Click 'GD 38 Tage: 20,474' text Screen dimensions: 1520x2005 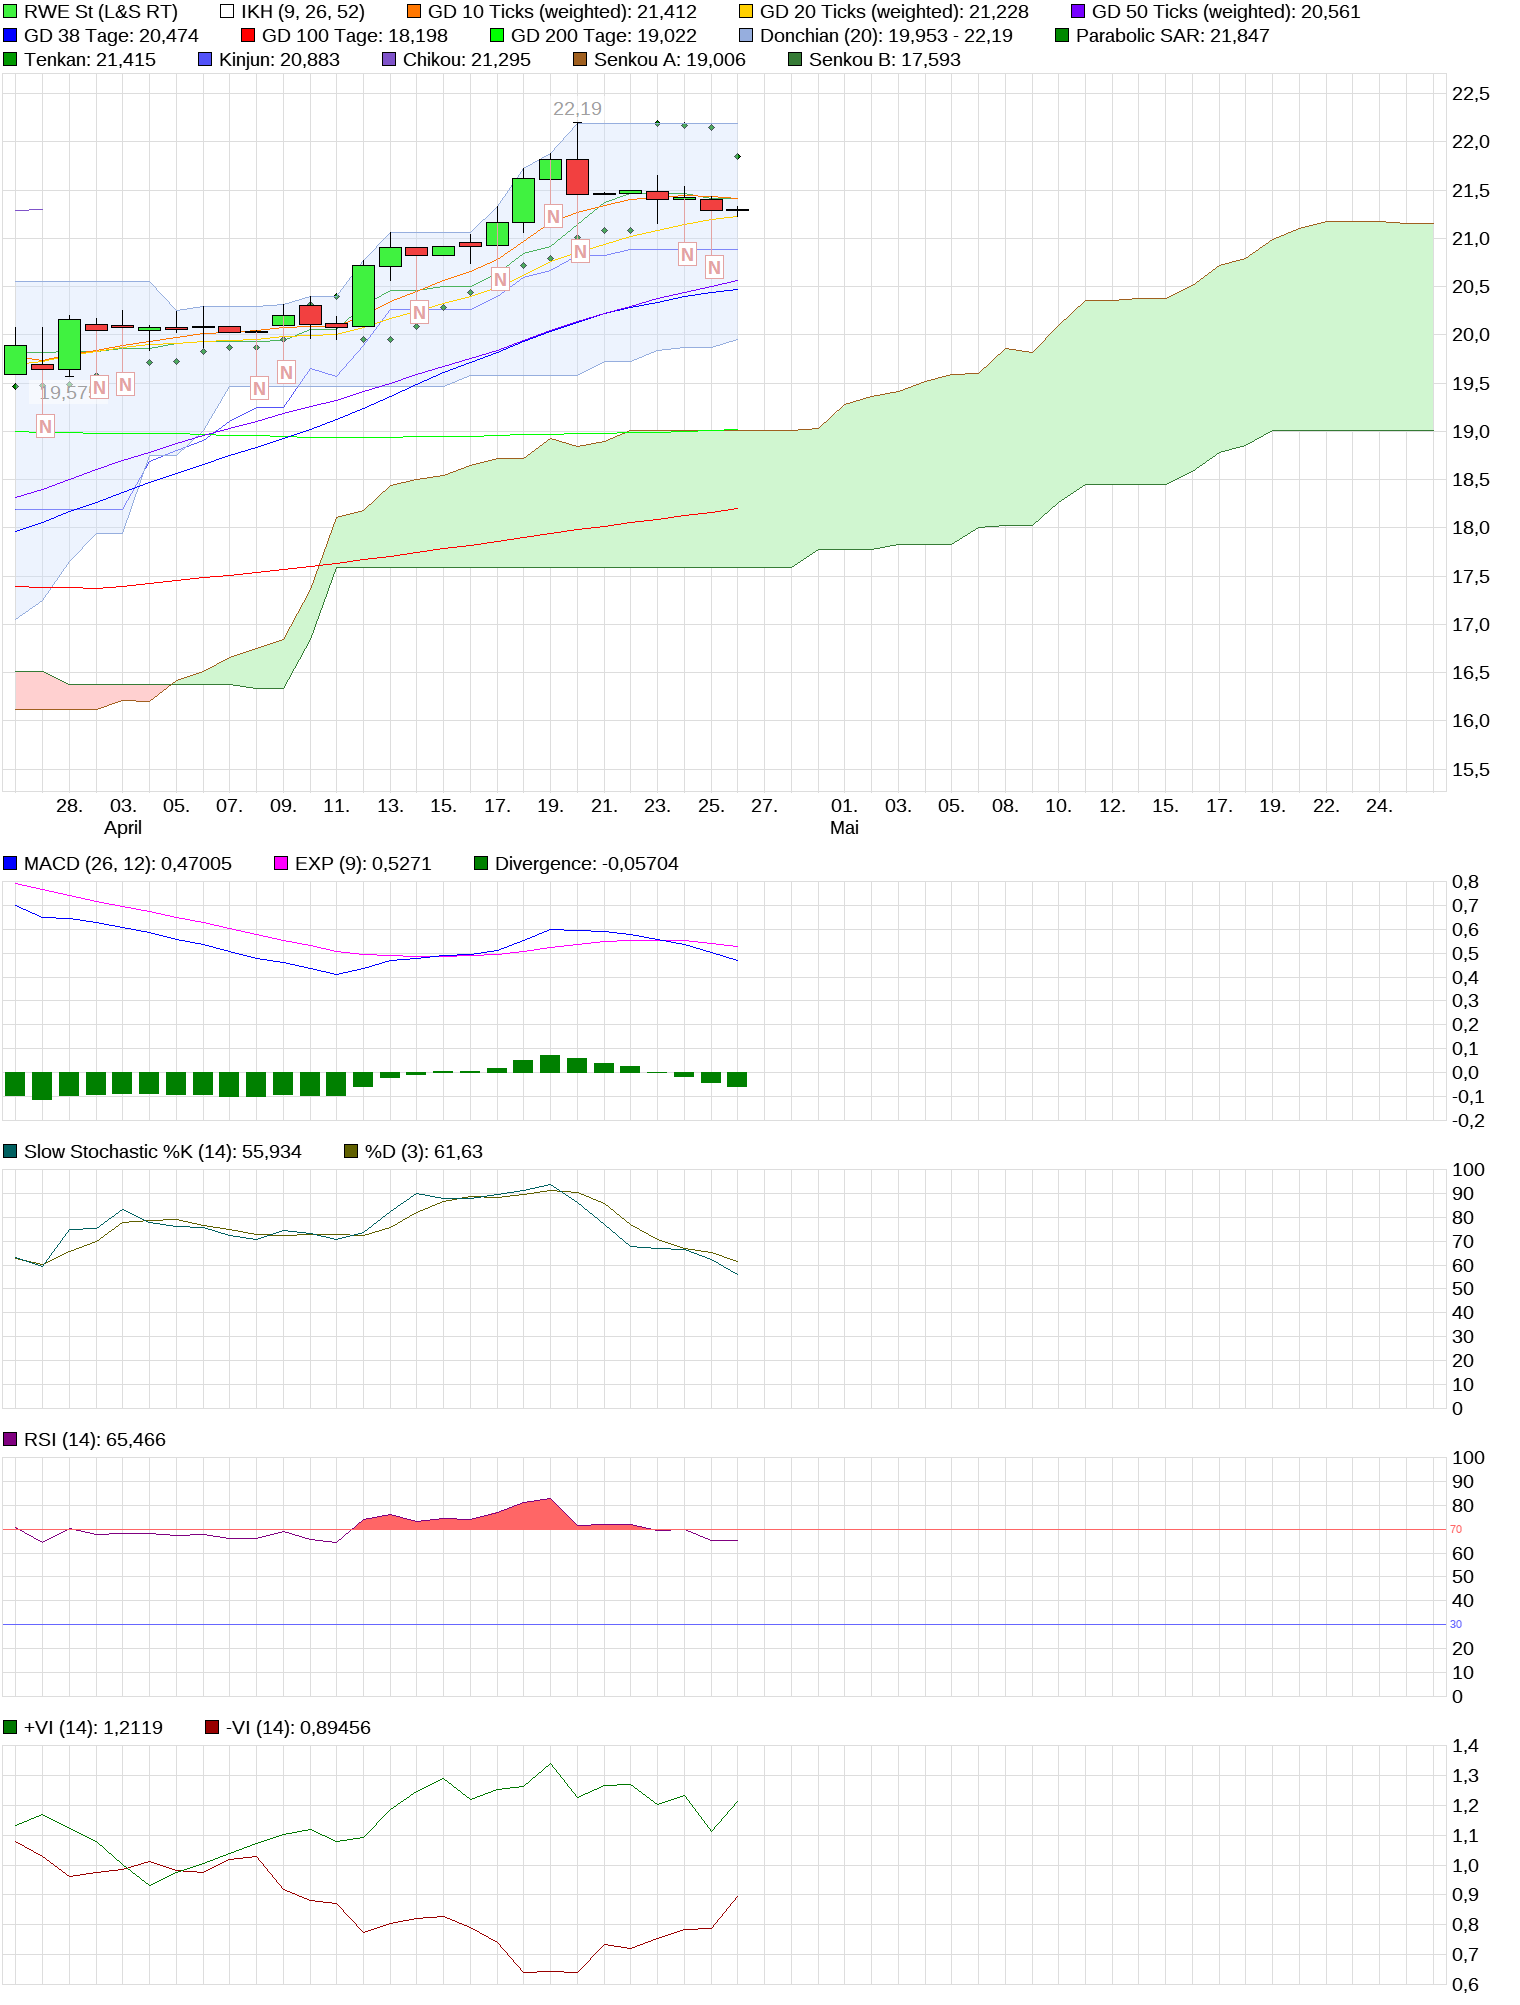(x=111, y=36)
